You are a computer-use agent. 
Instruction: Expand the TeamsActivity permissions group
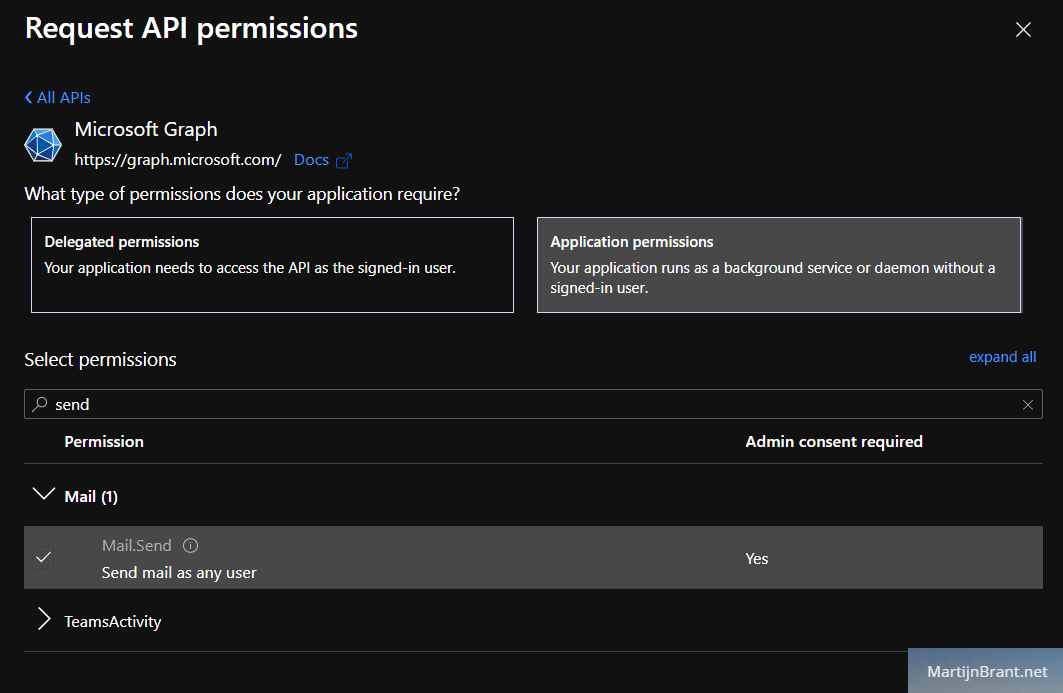click(44, 619)
